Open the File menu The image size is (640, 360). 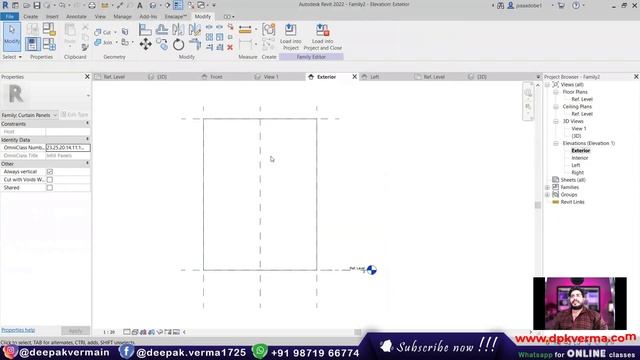click(9, 16)
